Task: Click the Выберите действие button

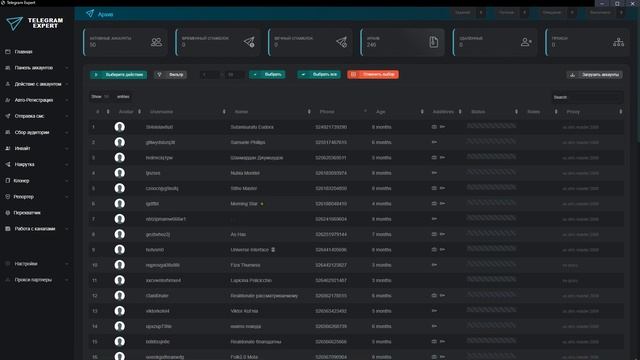Action: click(118, 75)
